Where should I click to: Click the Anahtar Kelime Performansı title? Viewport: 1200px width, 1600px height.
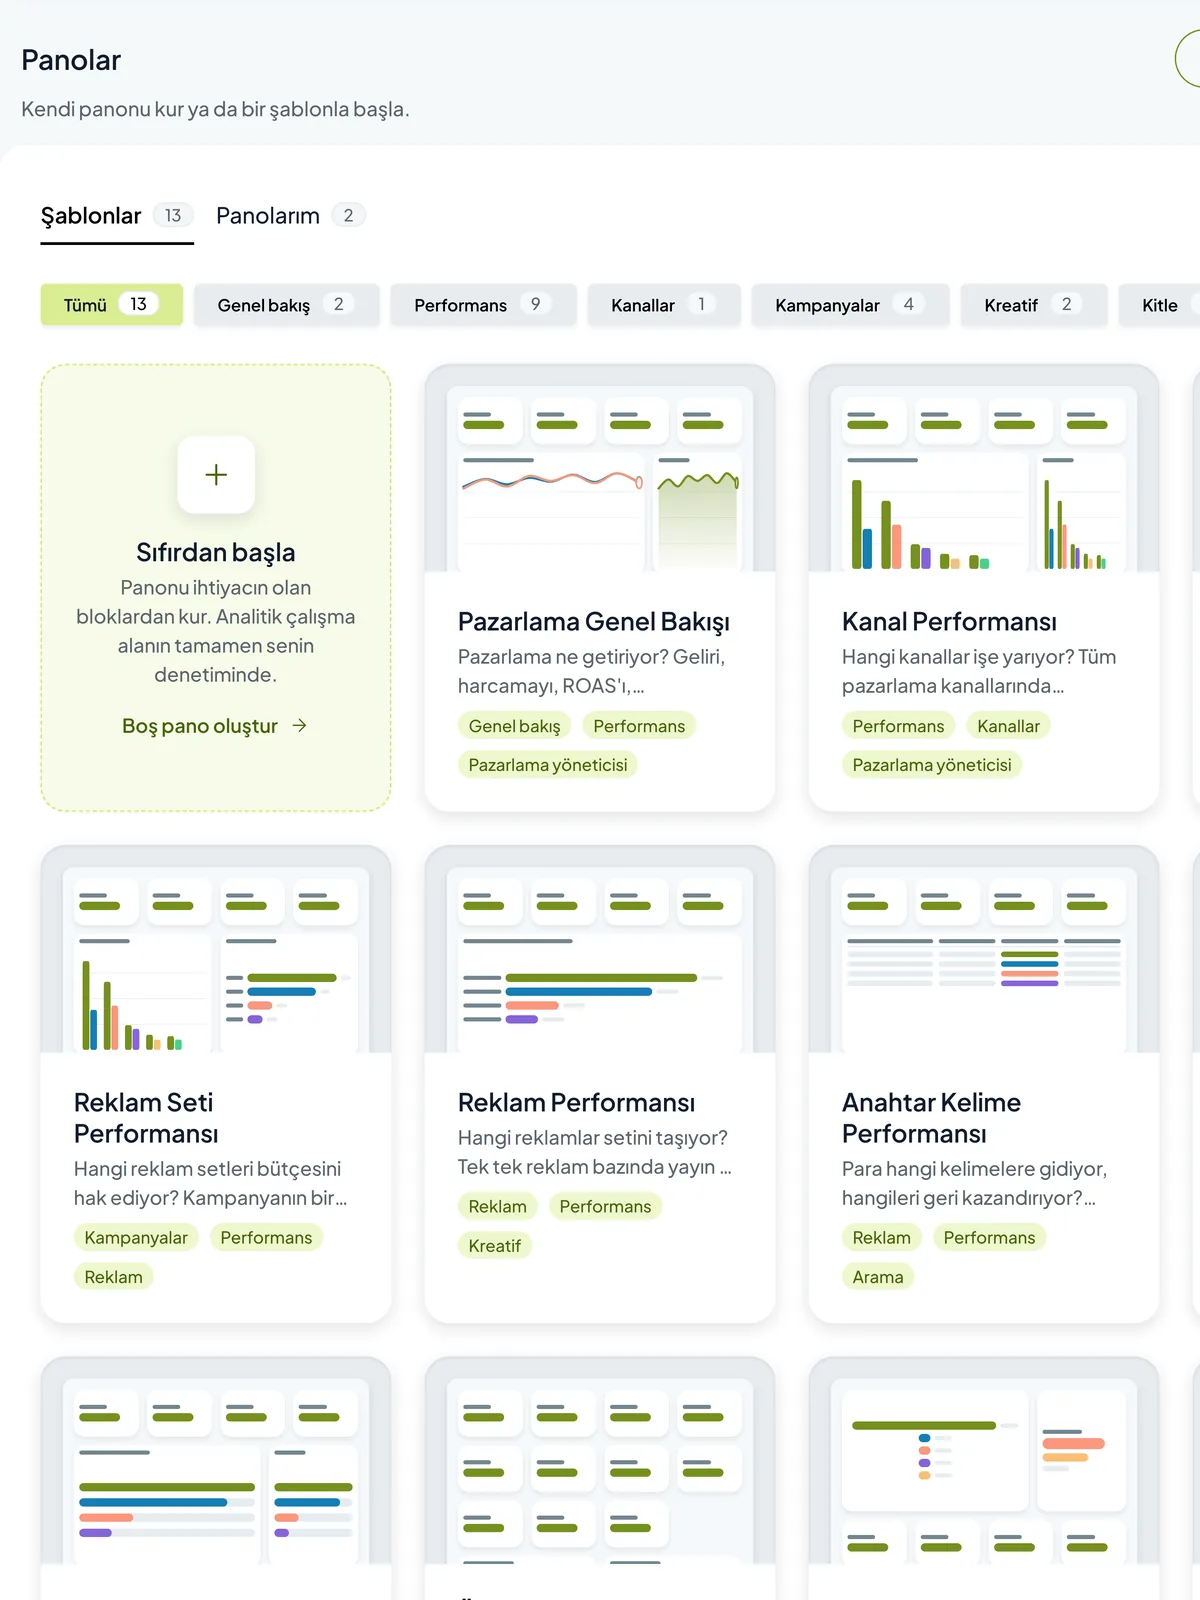coord(931,1118)
